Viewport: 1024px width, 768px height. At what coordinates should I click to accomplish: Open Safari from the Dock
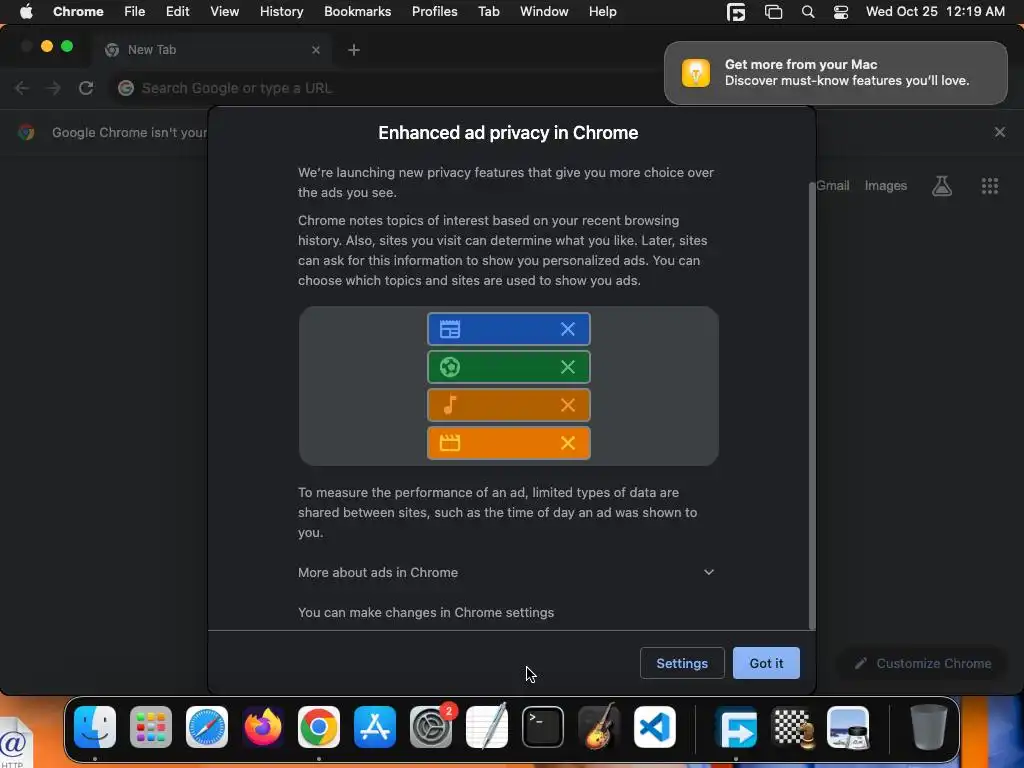(207, 727)
